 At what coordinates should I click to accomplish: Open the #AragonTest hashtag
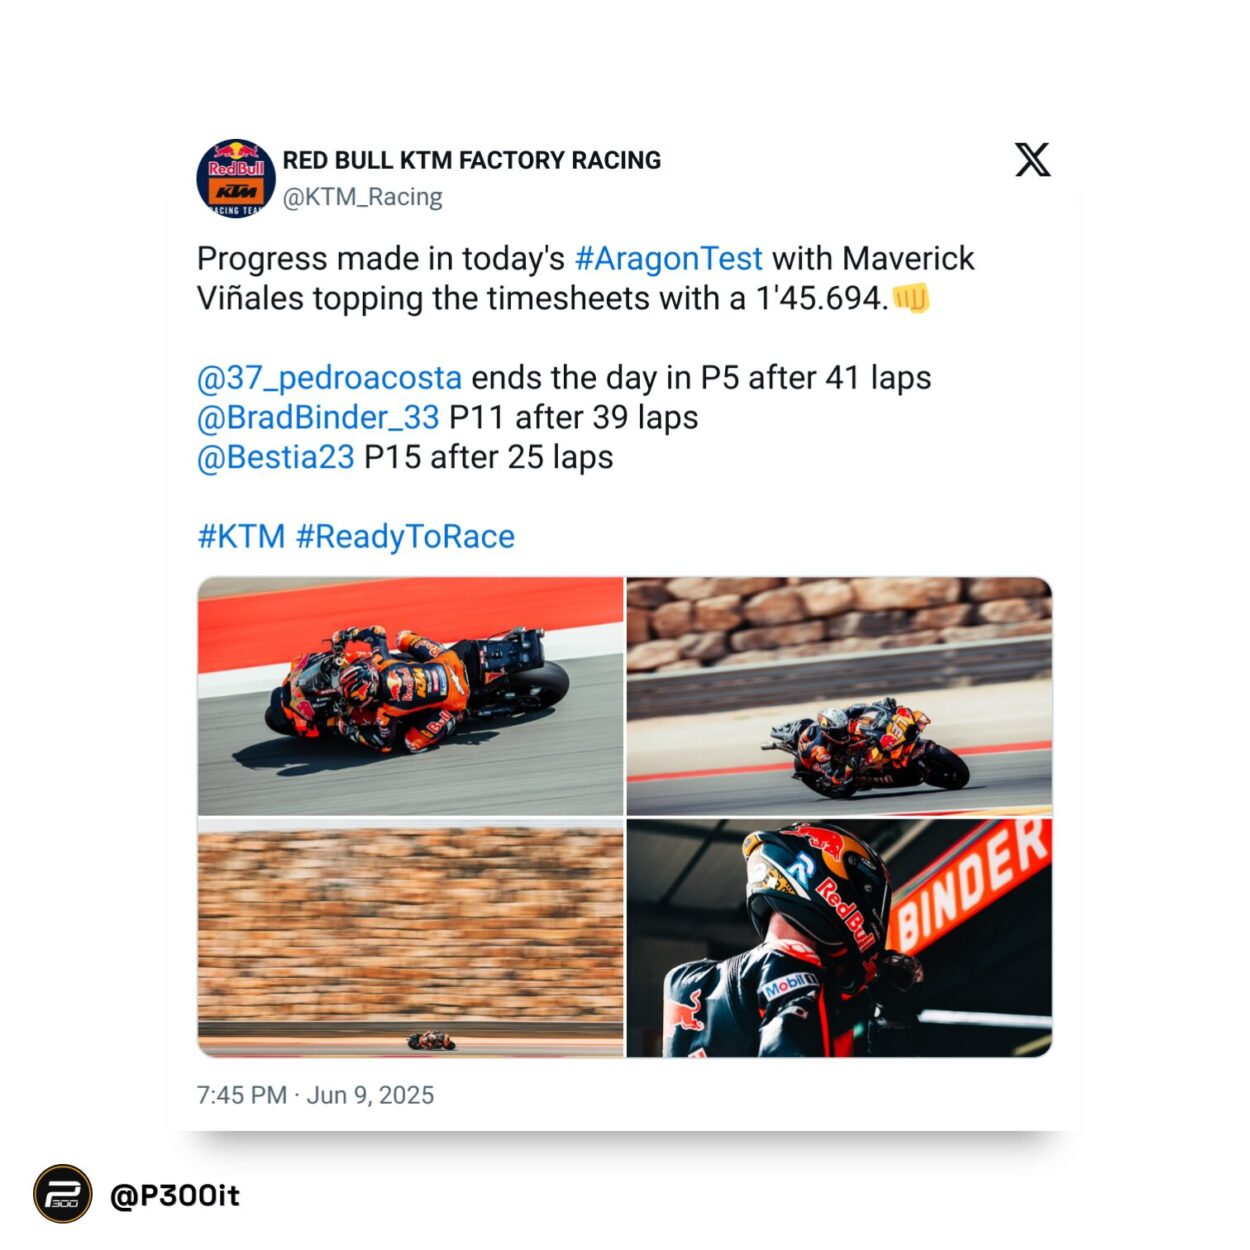pos(668,258)
